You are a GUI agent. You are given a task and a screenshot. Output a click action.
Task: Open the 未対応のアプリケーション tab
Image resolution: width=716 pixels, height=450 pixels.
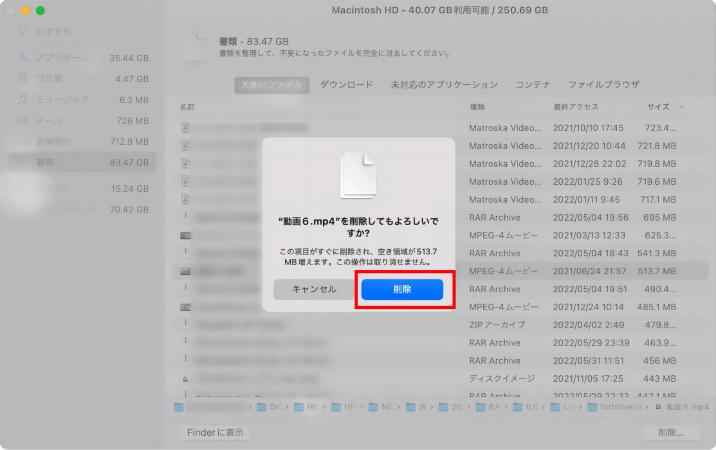(x=444, y=85)
